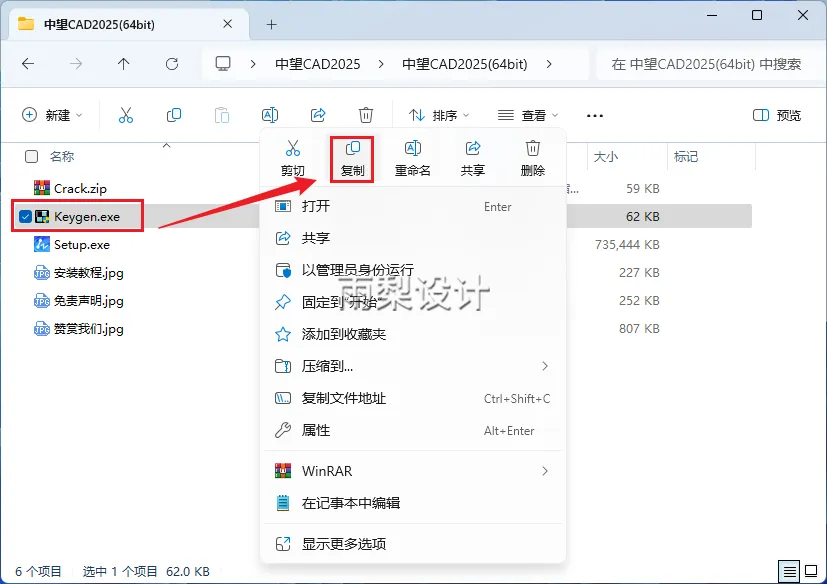Expand the 压缩到... submenu

tap(545, 366)
